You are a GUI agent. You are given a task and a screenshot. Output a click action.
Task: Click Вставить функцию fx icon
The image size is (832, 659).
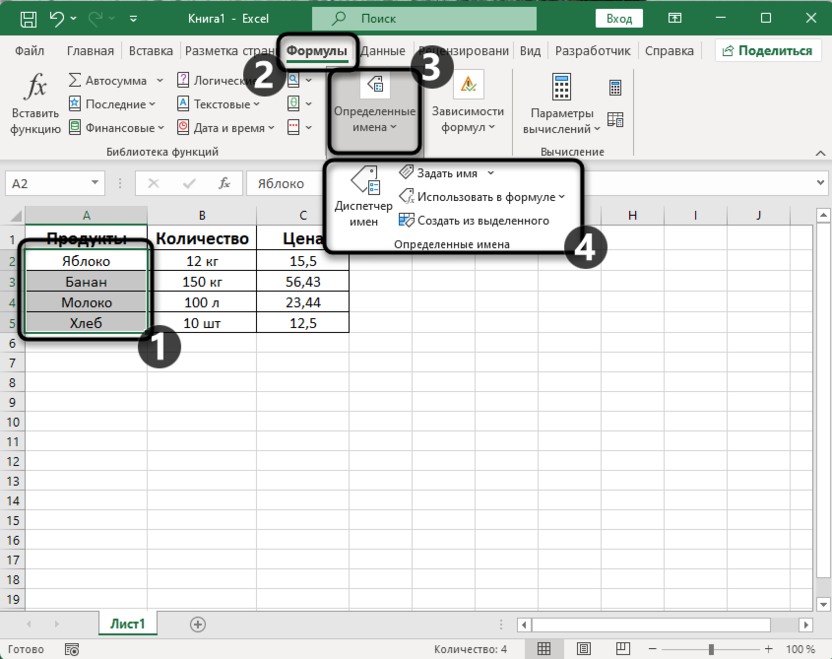point(36,104)
